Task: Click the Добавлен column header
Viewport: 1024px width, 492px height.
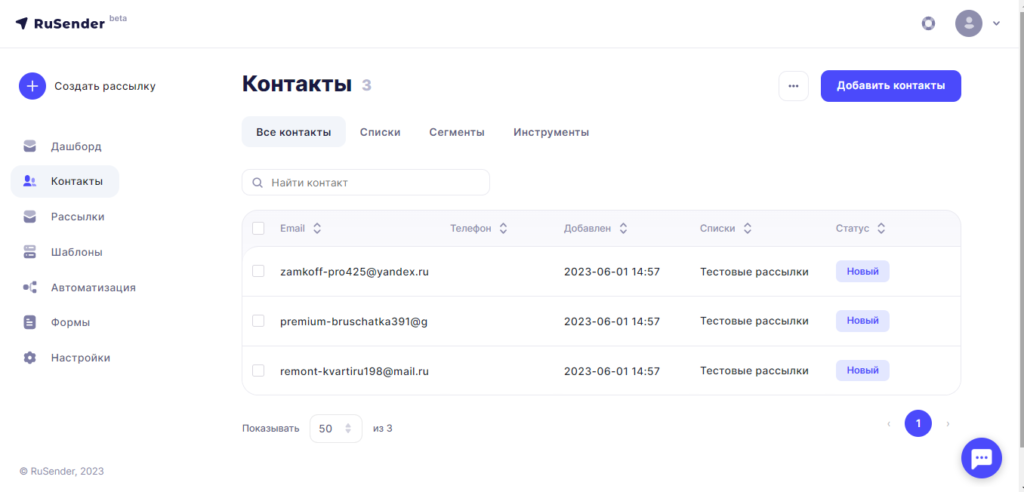Action: click(588, 228)
